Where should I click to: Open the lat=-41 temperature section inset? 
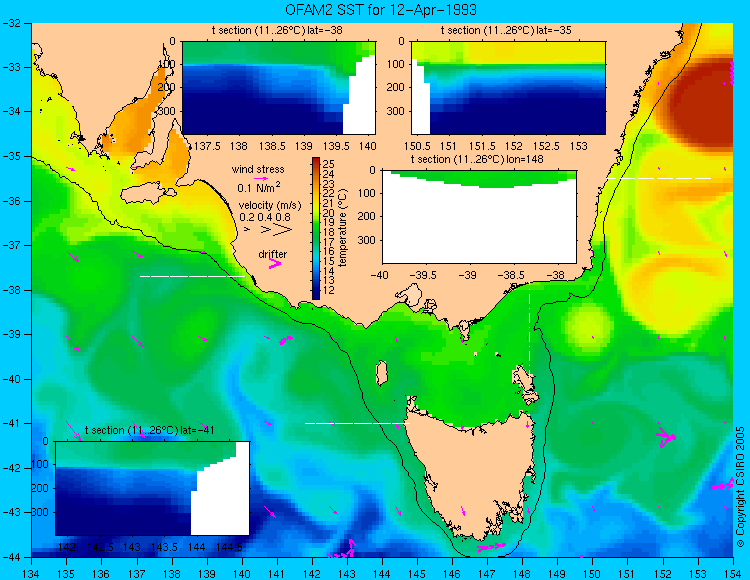152,488
